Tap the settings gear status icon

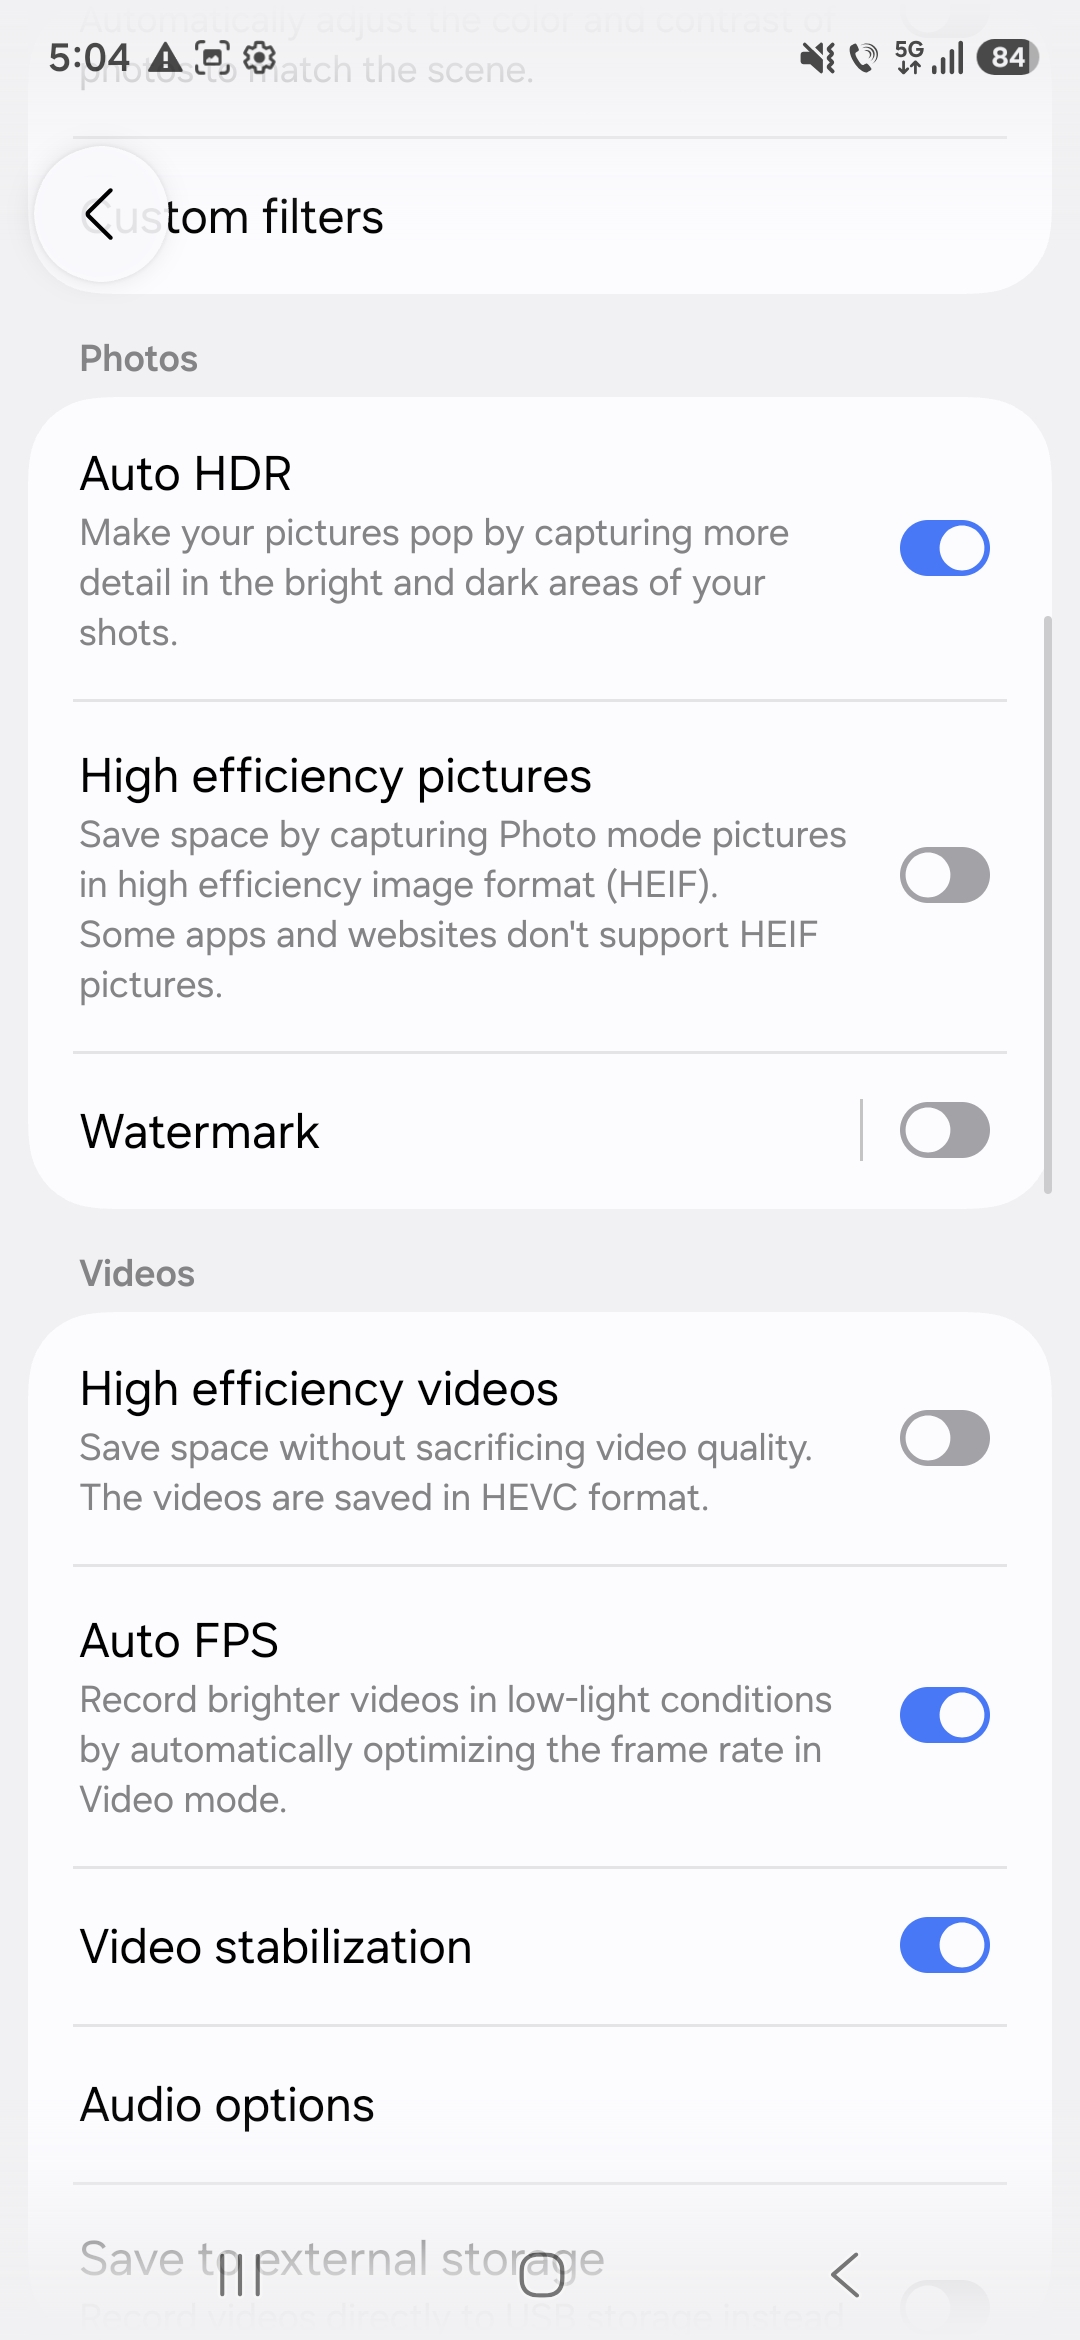259,58
